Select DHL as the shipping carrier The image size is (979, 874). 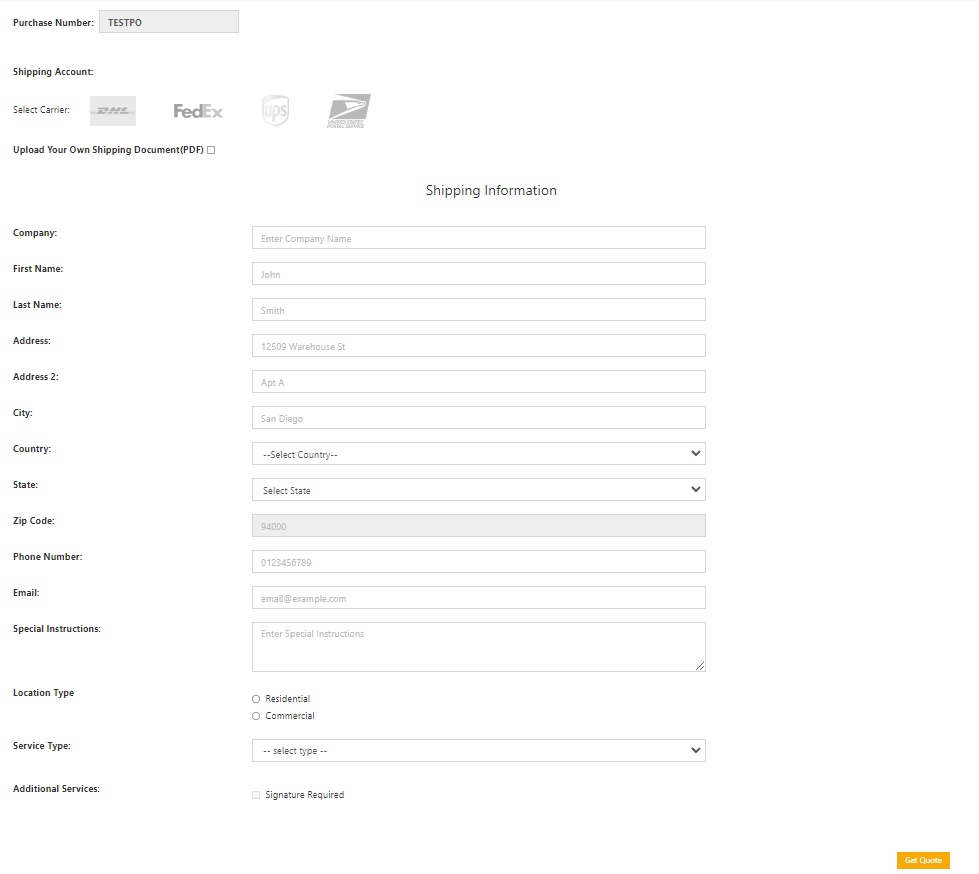click(x=113, y=111)
